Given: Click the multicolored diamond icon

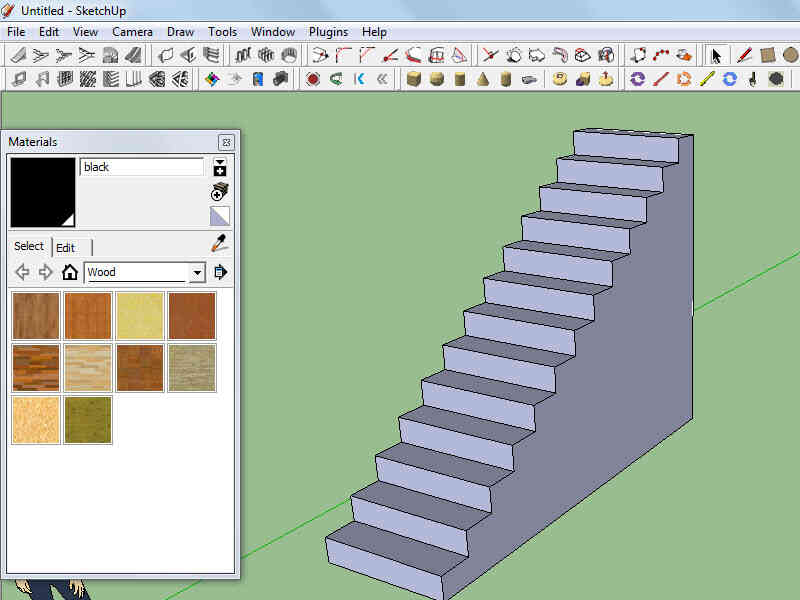Looking at the screenshot, I should coord(212,79).
